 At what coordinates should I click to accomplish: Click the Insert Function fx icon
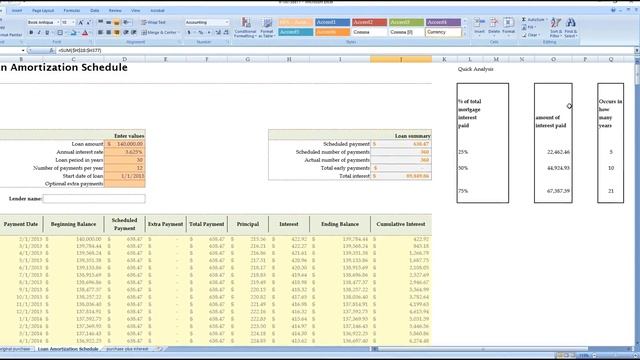(x=52, y=51)
